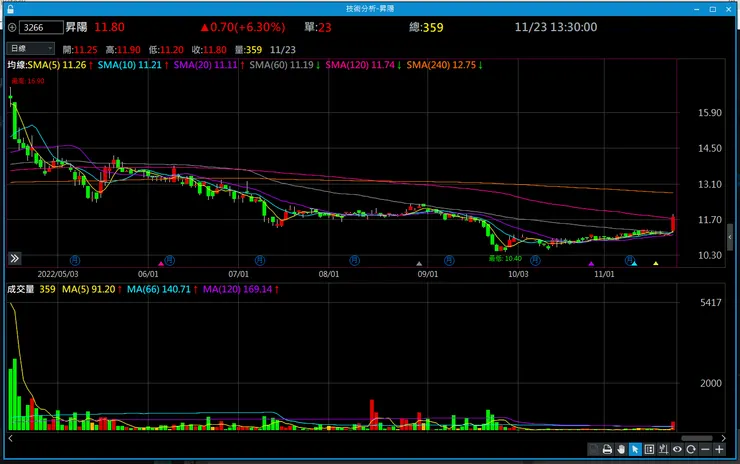The height and width of the screenshot is (464, 740).
Task: Open the data panel layout icon
Action: point(649,449)
